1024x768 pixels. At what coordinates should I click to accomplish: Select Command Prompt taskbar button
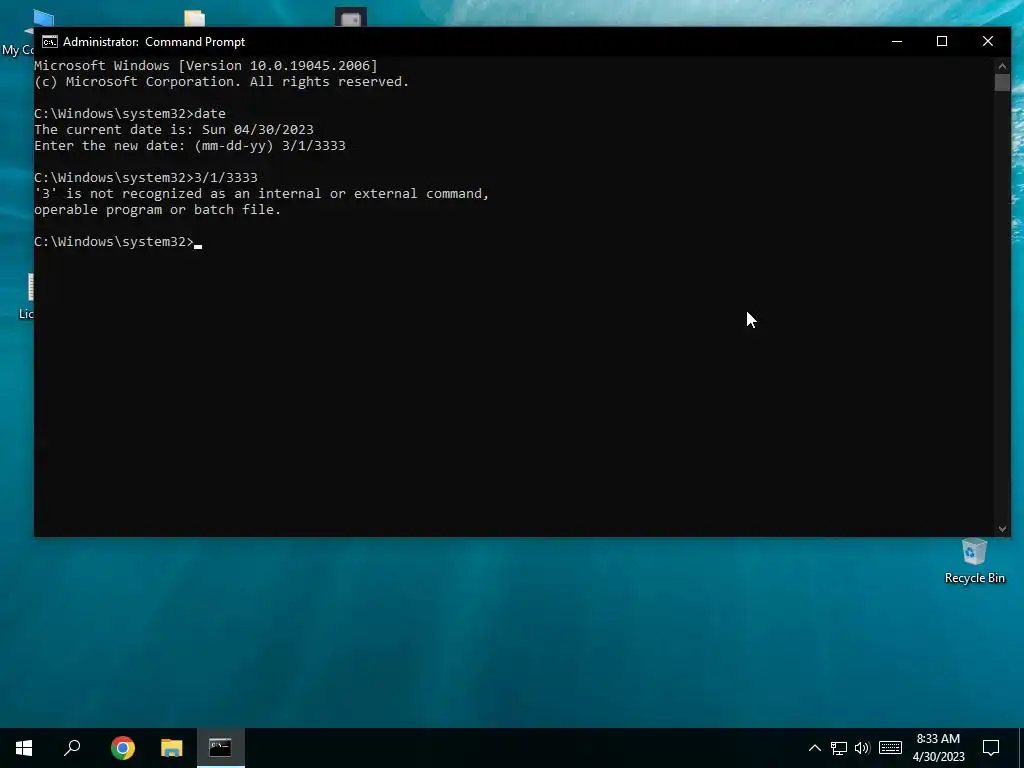coord(220,748)
